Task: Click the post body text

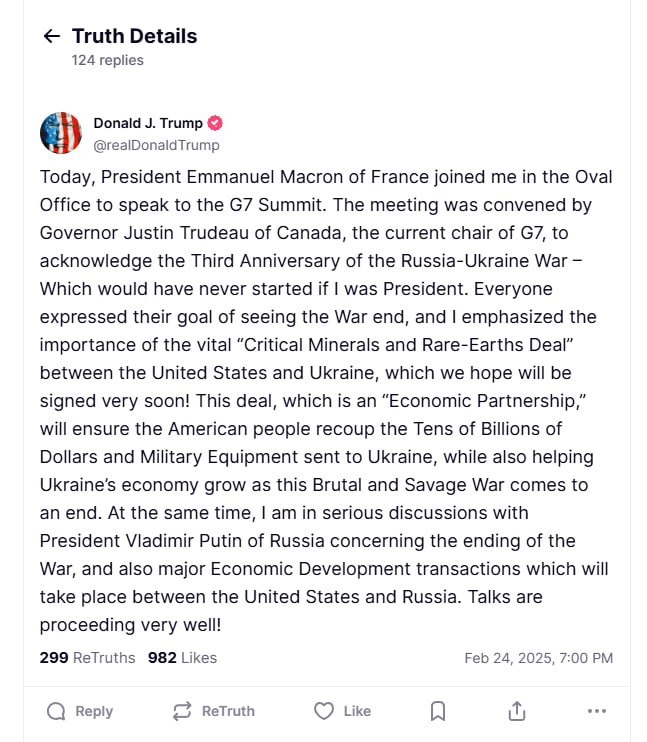Action: click(x=325, y=400)
